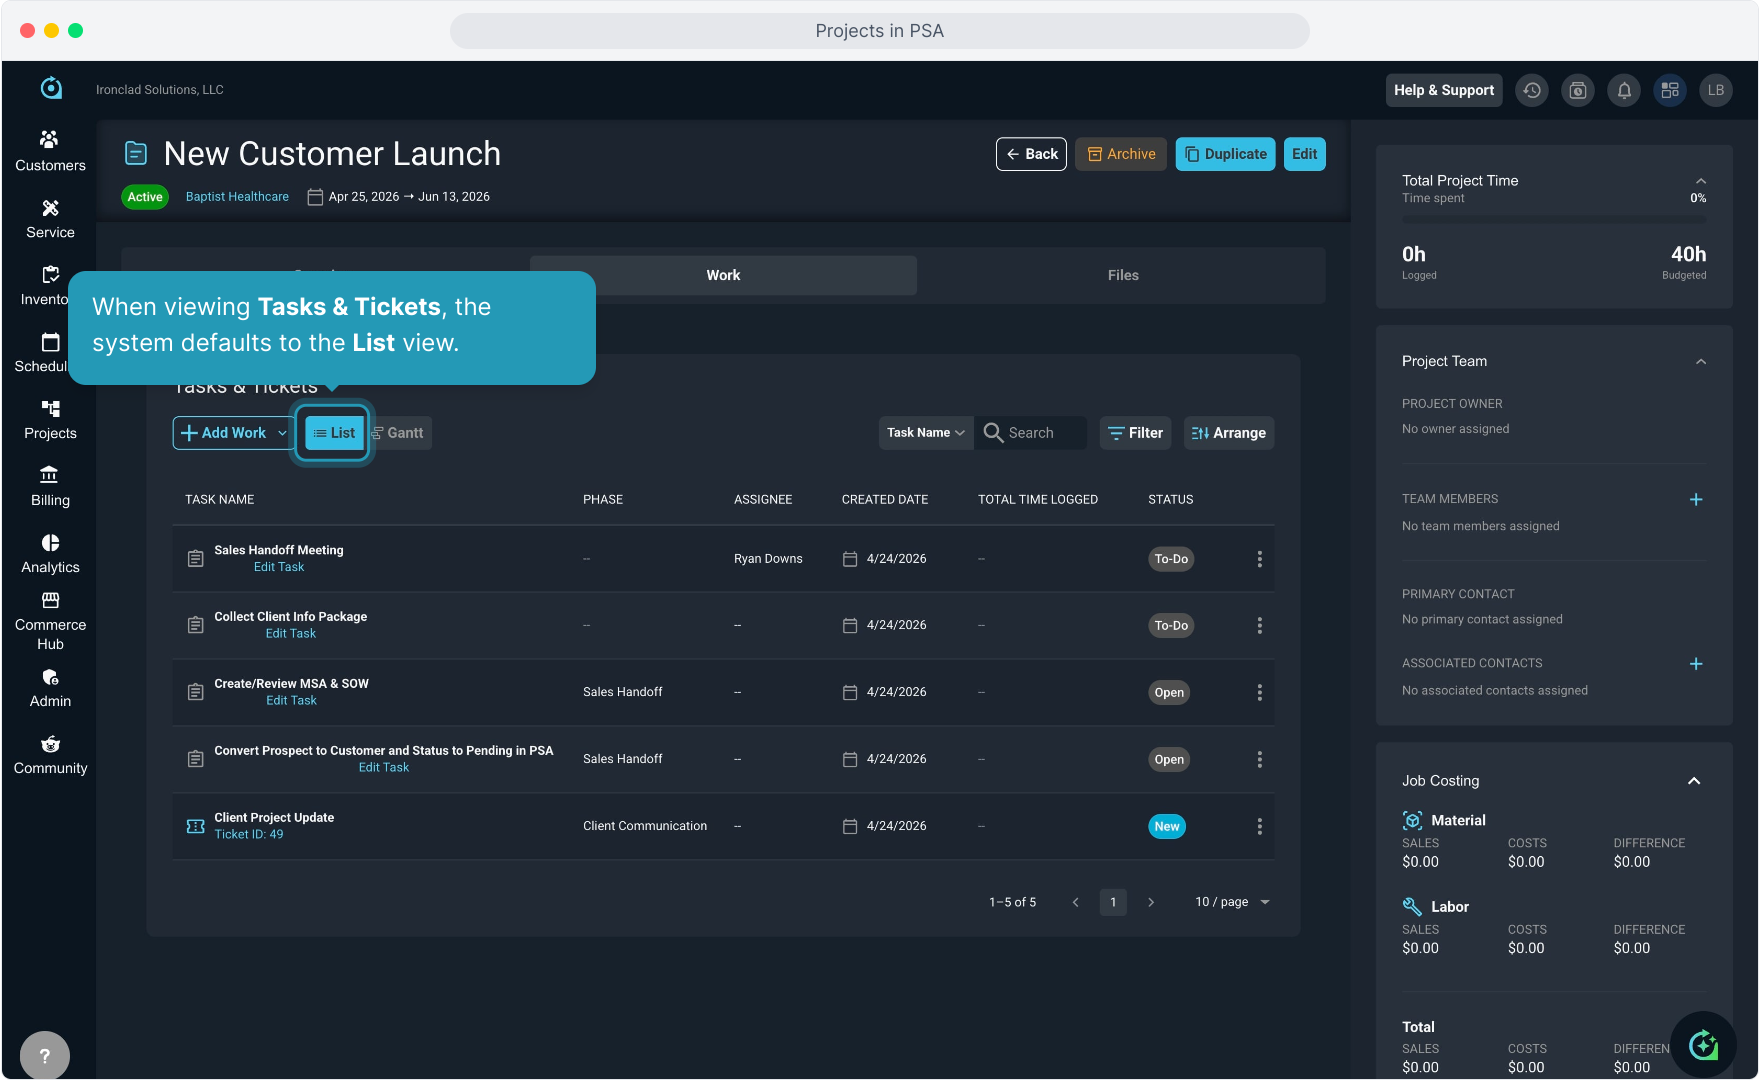Open row menu for Convert Prospect to Customer

(1259, 759)
